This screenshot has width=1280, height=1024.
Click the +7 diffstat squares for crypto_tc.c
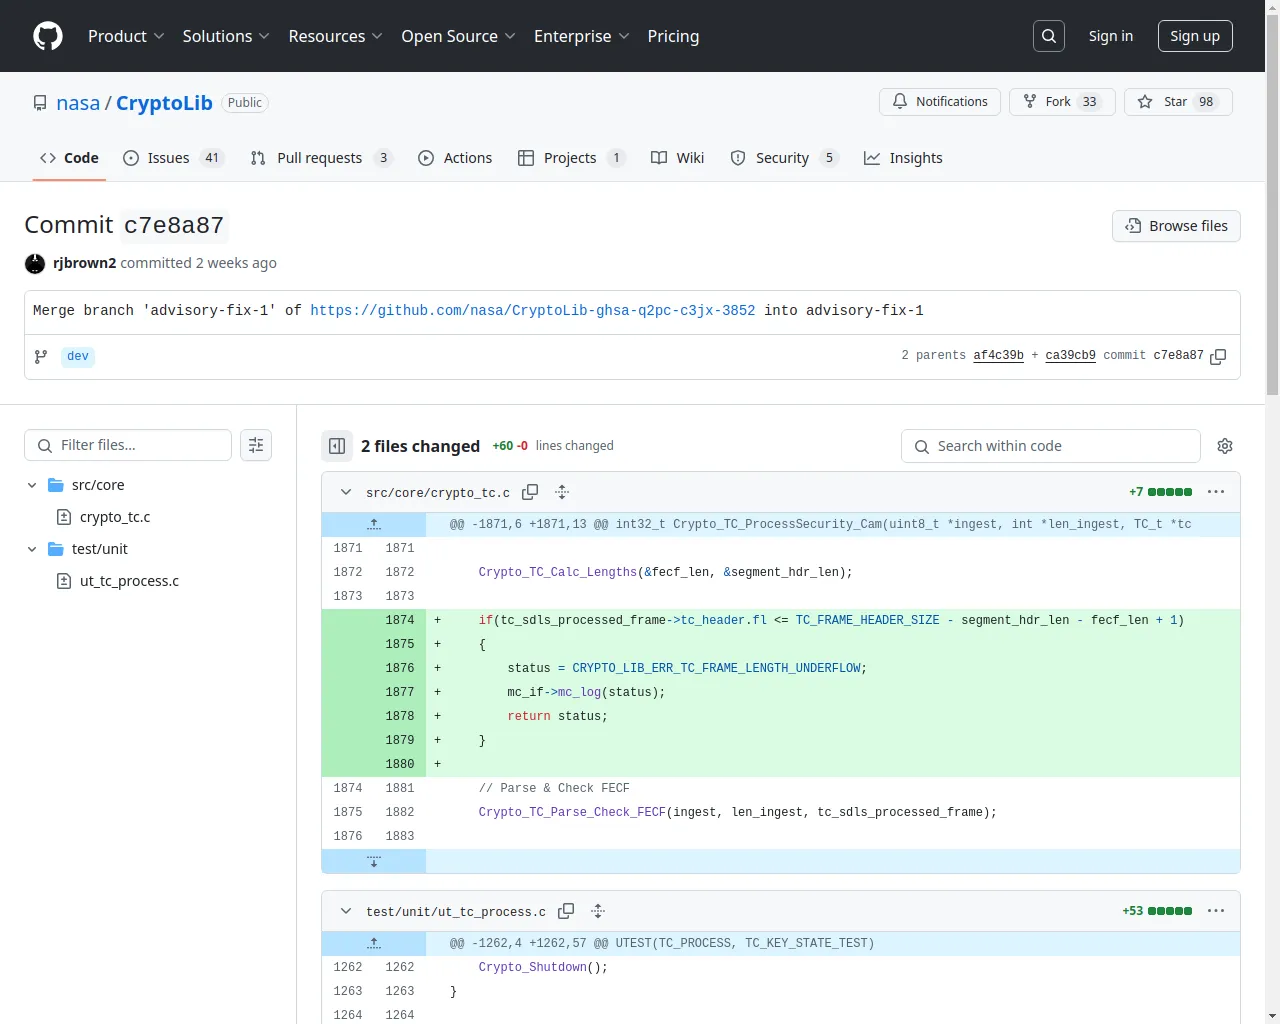tap(1170, 492)
